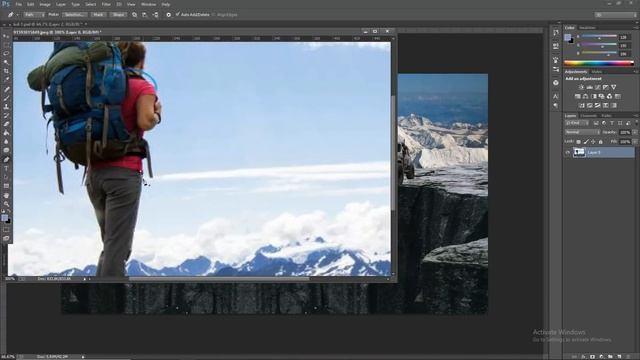The height and width of the screenshot is (360, 640).
Task: Open the Path mode dropdown
Action: 34,15
